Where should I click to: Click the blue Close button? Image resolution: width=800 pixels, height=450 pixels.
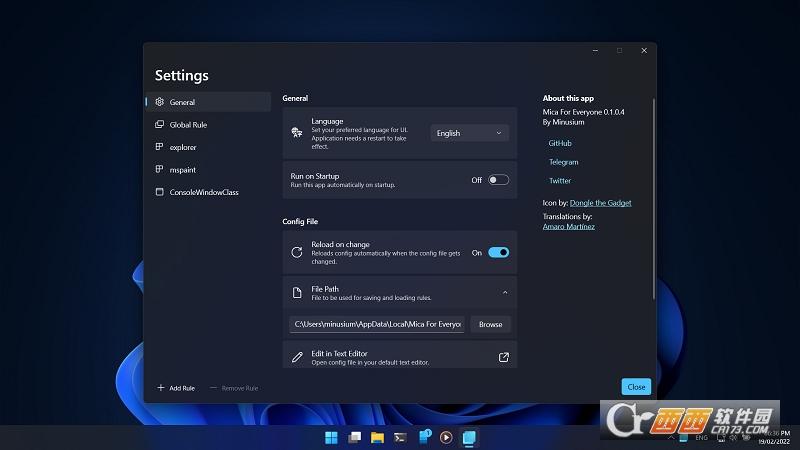636,387
